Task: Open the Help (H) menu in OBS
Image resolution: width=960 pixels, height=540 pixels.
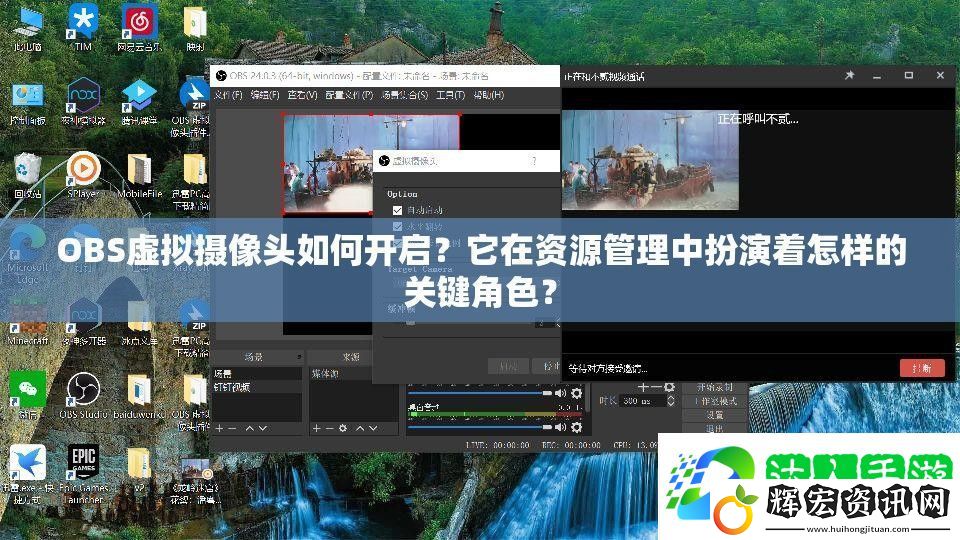Action: click(x=489, y=96)
